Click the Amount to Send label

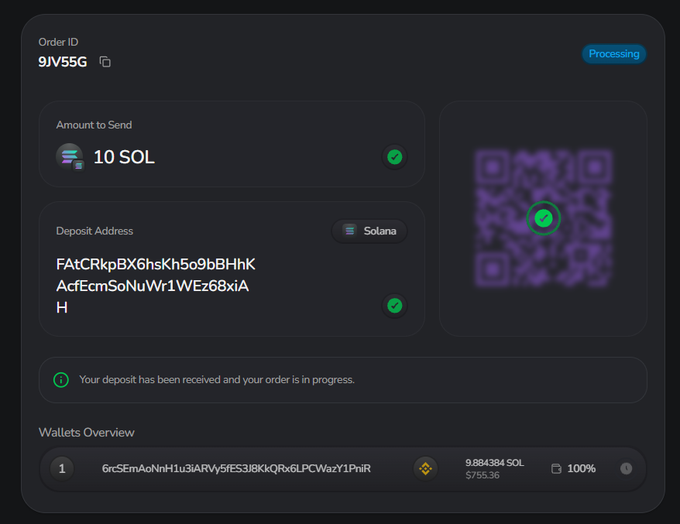click(x=94, y=125)
